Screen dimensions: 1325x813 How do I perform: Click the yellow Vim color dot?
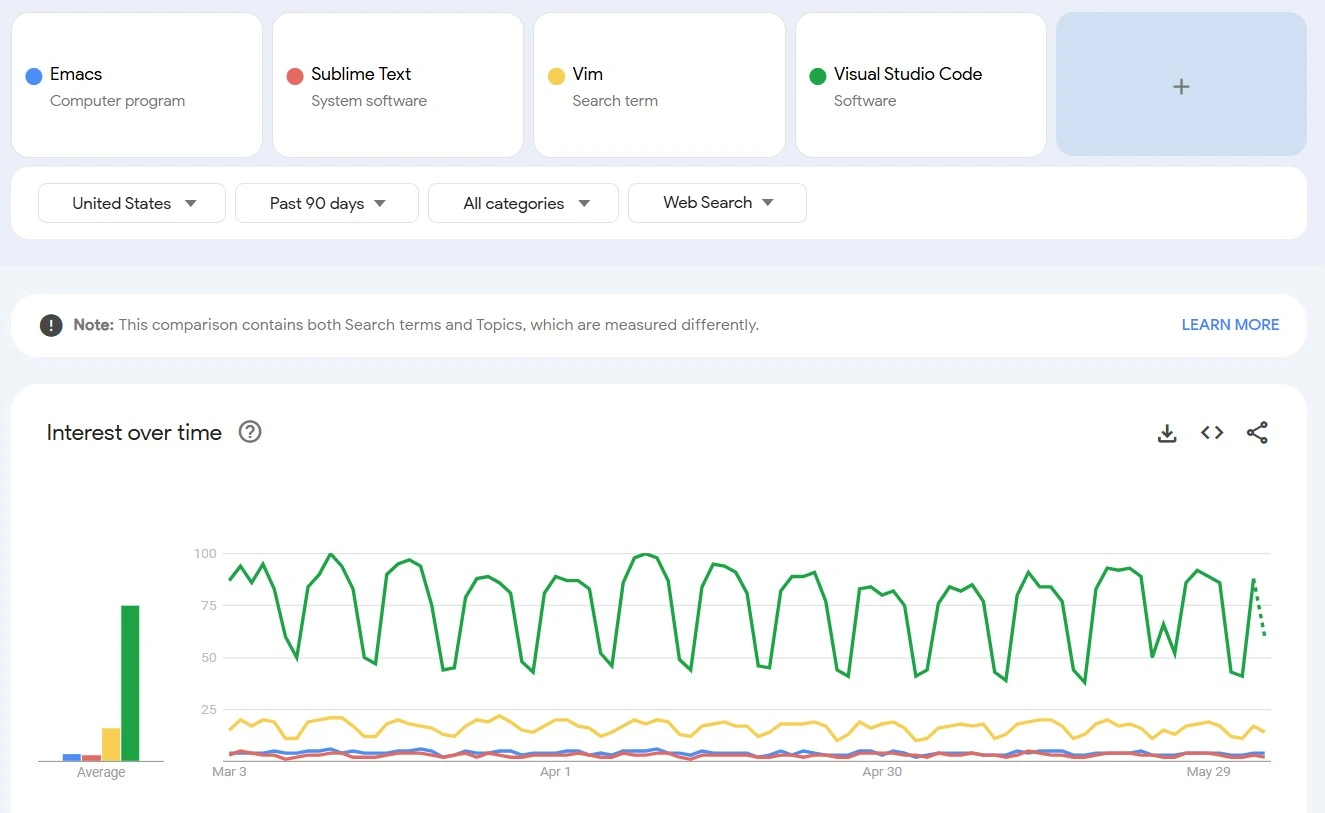(556, 76)
